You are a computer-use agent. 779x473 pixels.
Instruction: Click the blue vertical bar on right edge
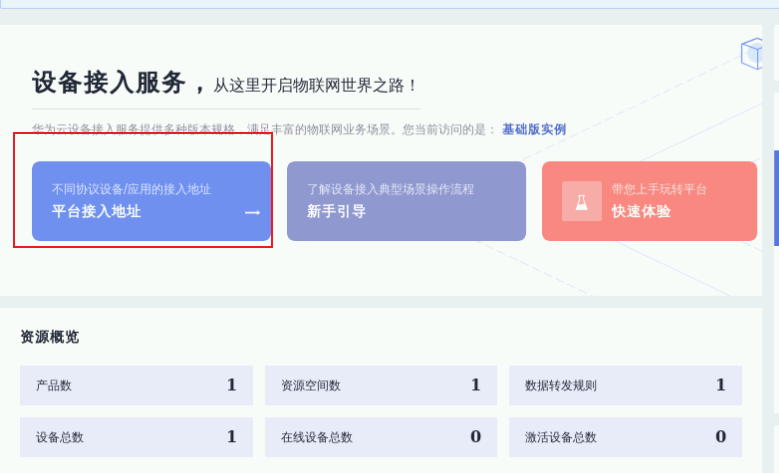point(776,198)
